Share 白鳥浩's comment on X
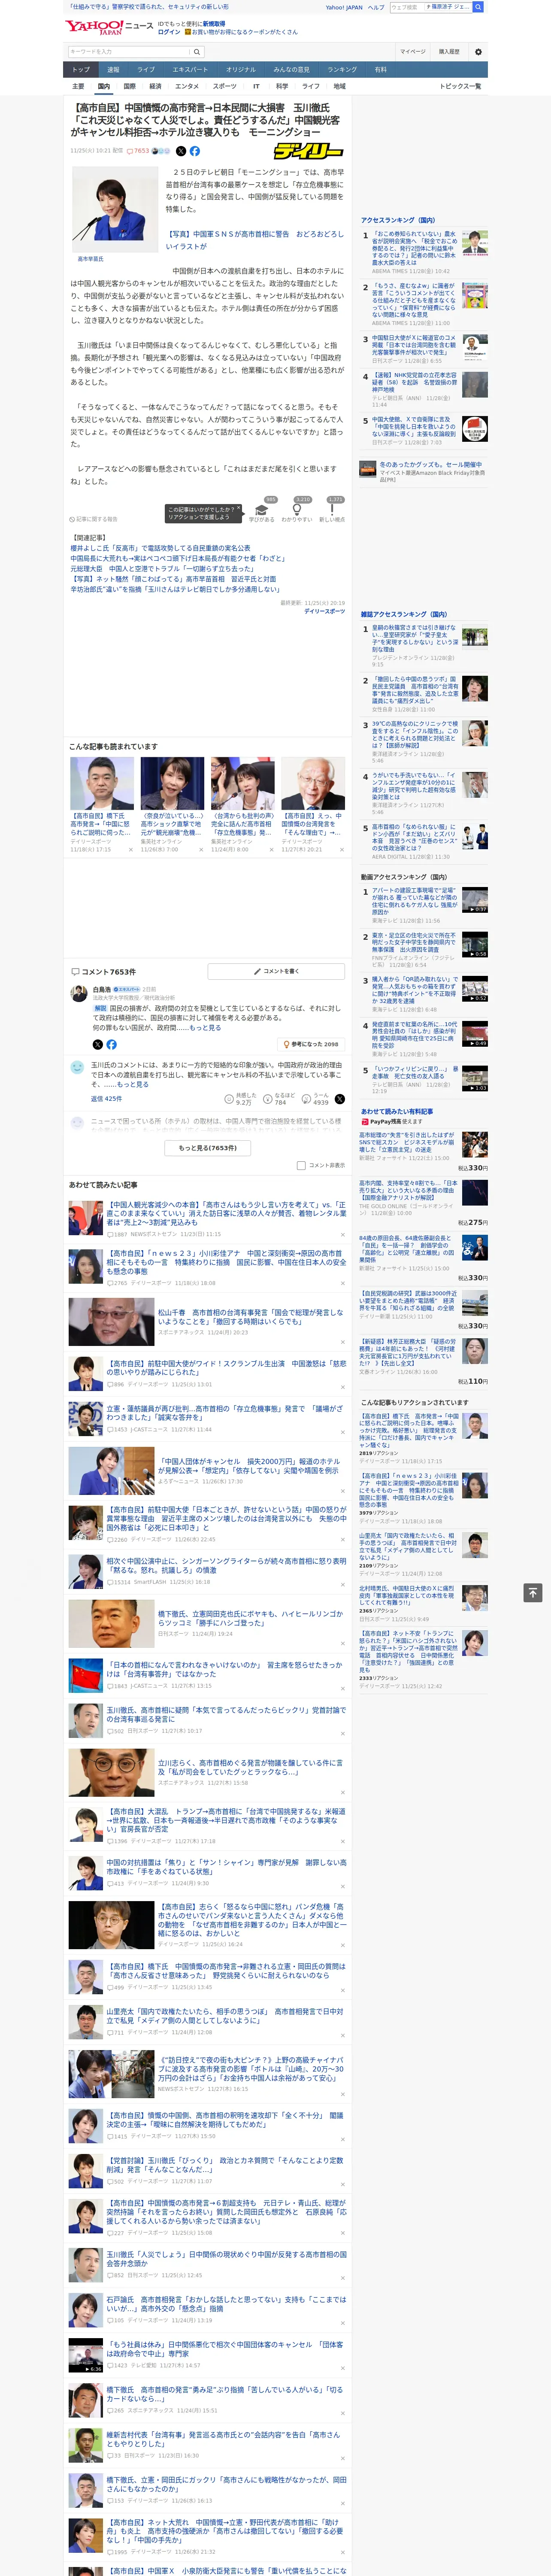Image resolution: width=551 pixels, height=2576 pixels. pos(97,1044)
